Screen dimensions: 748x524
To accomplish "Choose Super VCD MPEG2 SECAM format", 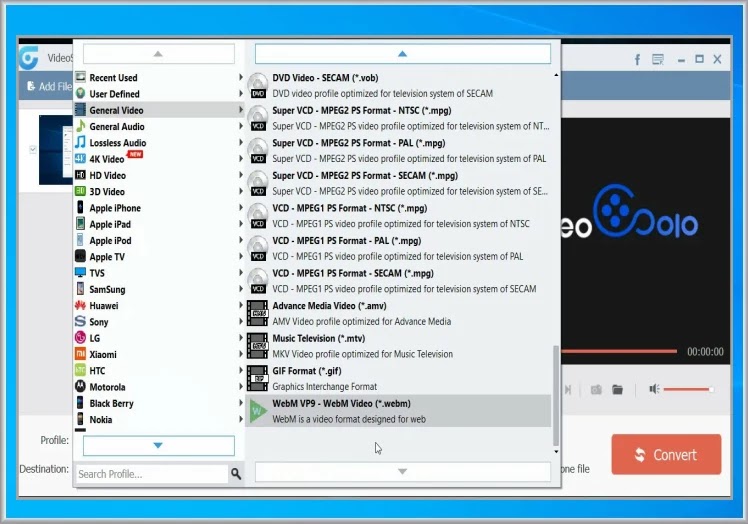I will tap(398, 183).
